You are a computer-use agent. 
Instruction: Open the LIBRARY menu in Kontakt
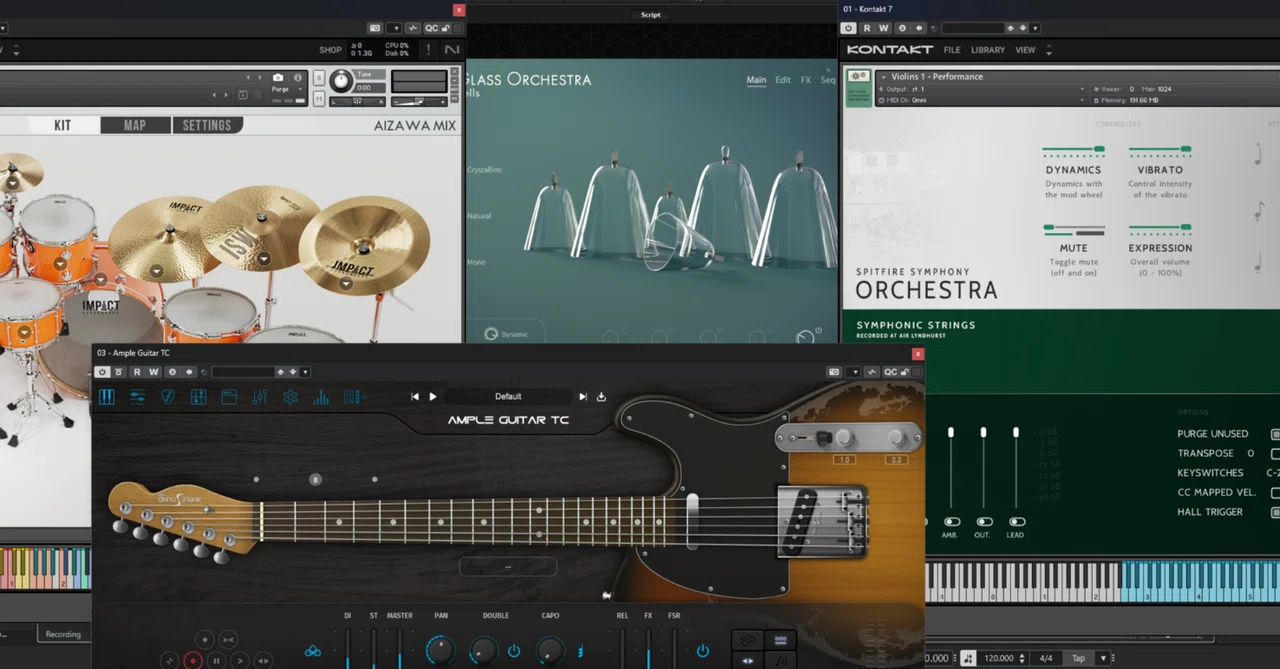click(x=988, y=50)
